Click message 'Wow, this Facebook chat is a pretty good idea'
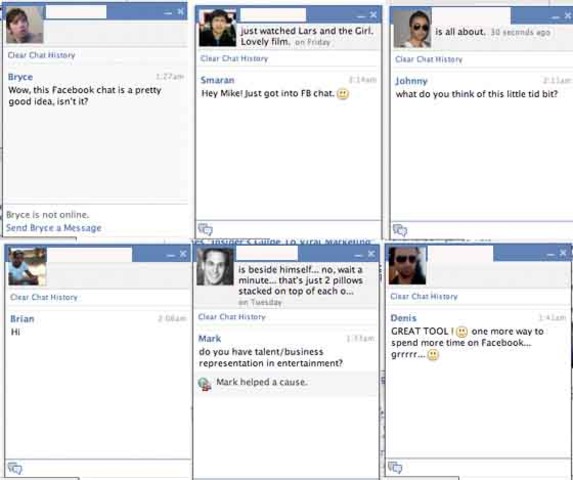 [x=84, y=96]
